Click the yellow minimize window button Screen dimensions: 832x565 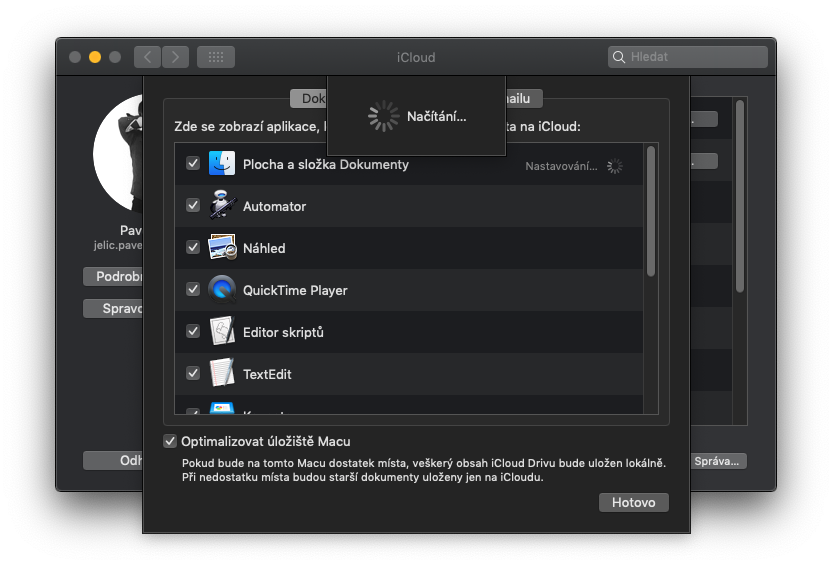[95, 57]
